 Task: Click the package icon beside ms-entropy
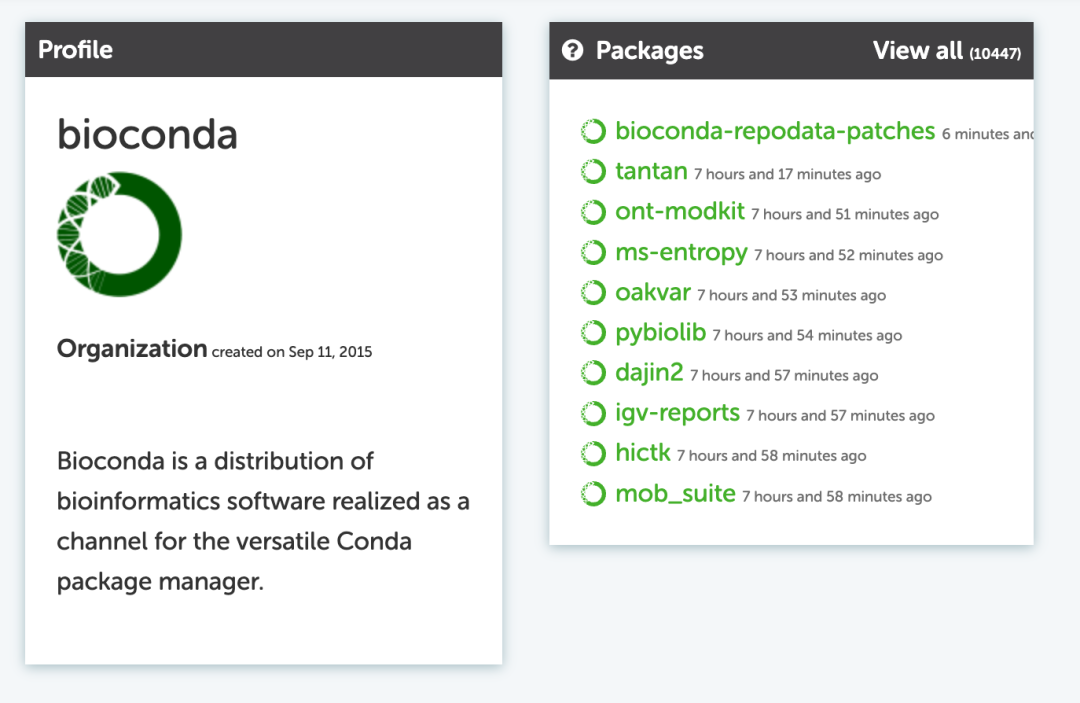[x=593, y=253]
